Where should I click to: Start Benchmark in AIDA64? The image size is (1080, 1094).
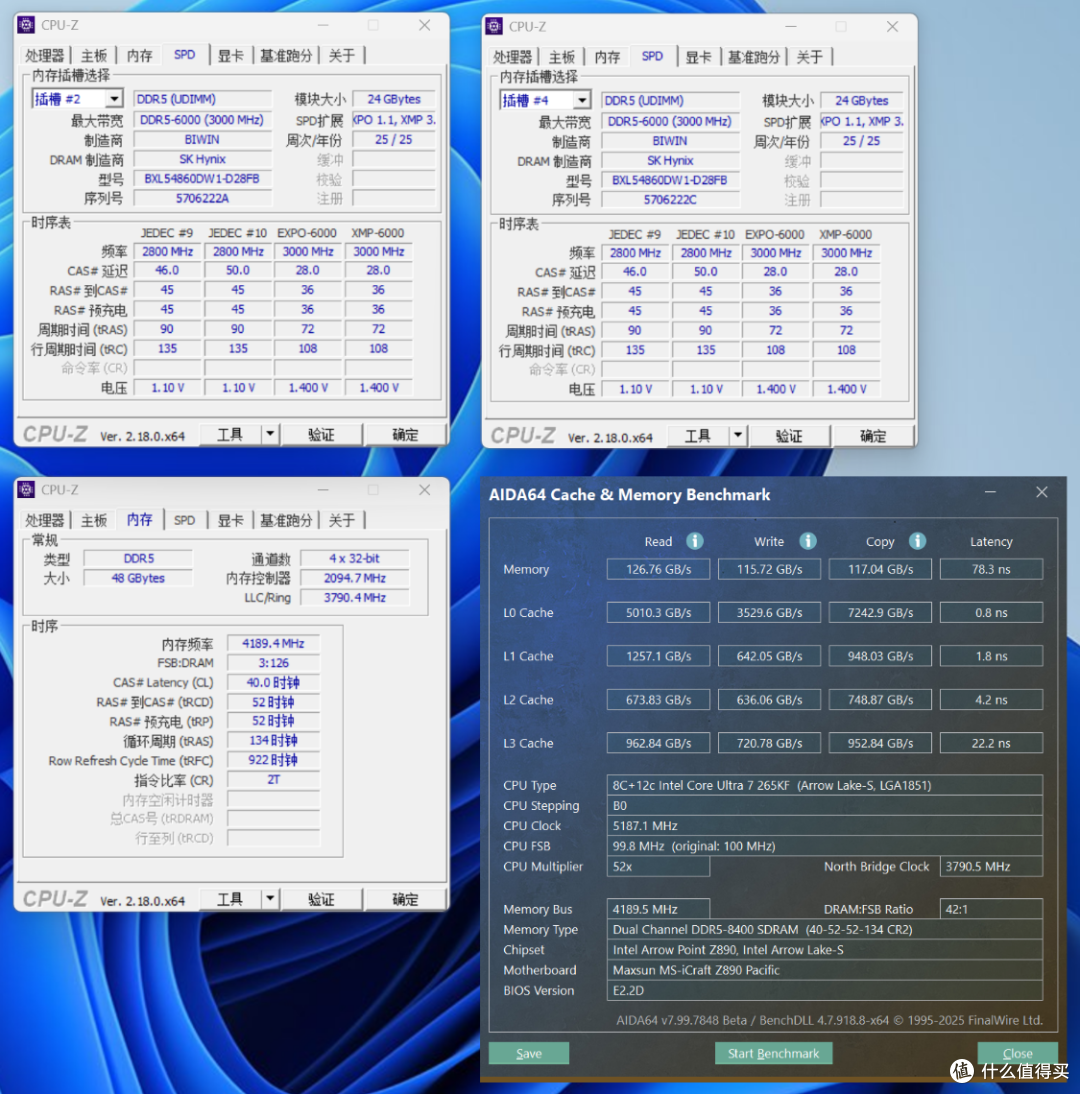click(x=773, y=1053)
